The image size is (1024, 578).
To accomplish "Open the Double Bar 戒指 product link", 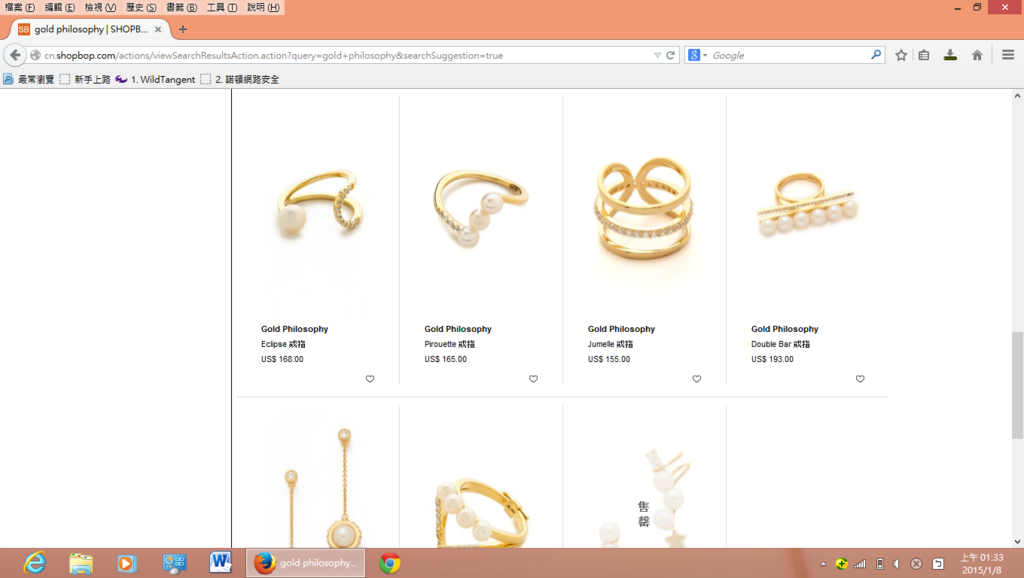I will [780, 344].
